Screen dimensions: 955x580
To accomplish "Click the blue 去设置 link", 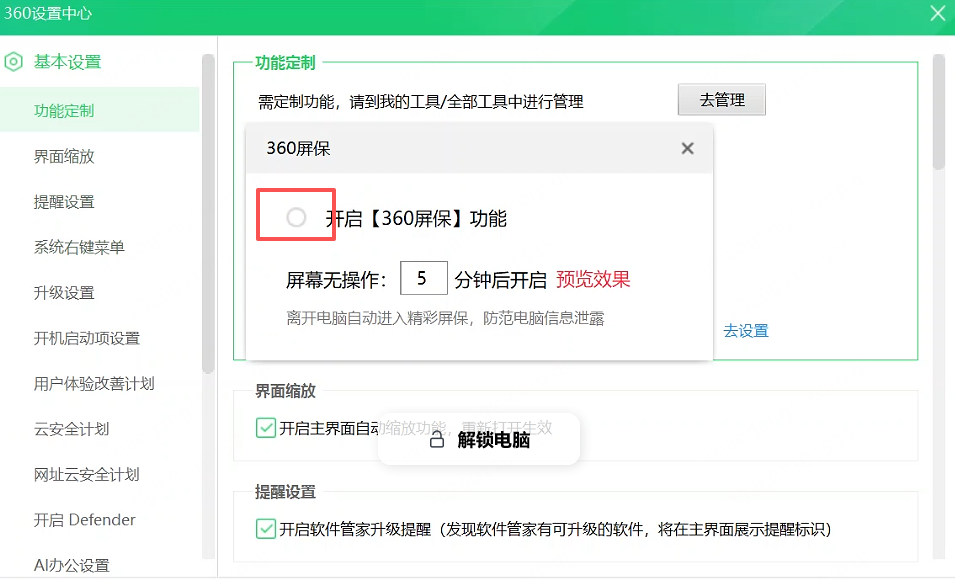I will click(746, 331).
